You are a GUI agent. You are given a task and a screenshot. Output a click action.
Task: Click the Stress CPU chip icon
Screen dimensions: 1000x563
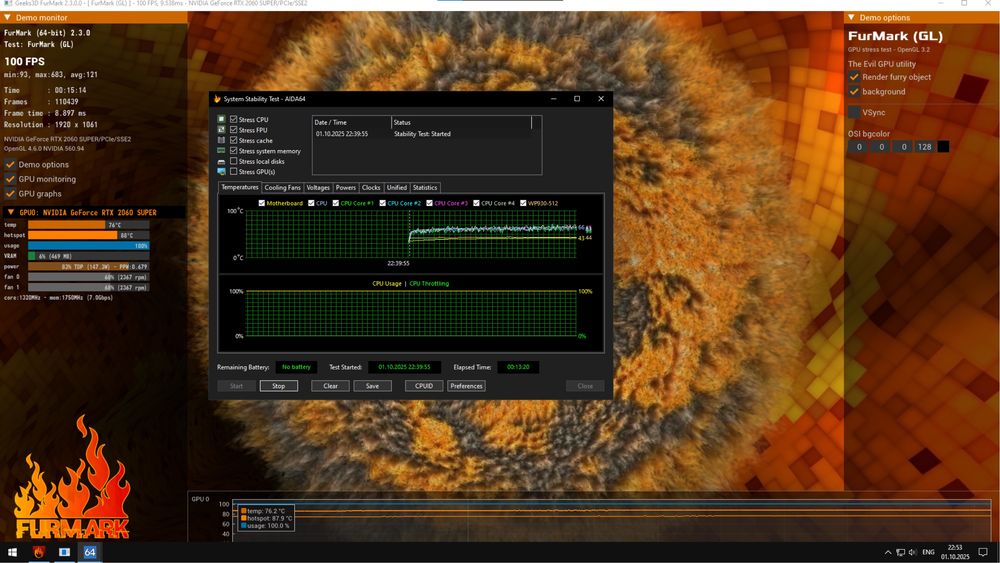pyautogui.click(x=221, y=120)
